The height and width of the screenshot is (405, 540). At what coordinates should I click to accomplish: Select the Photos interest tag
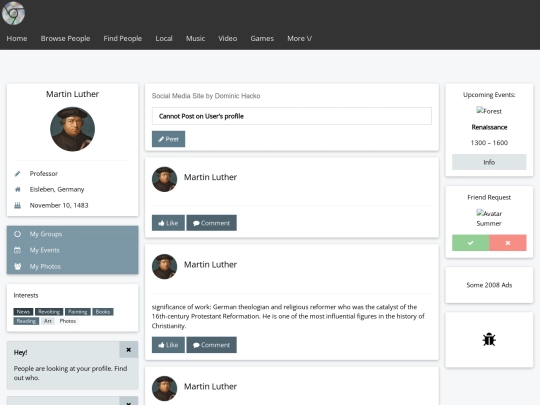coord(68,321)
